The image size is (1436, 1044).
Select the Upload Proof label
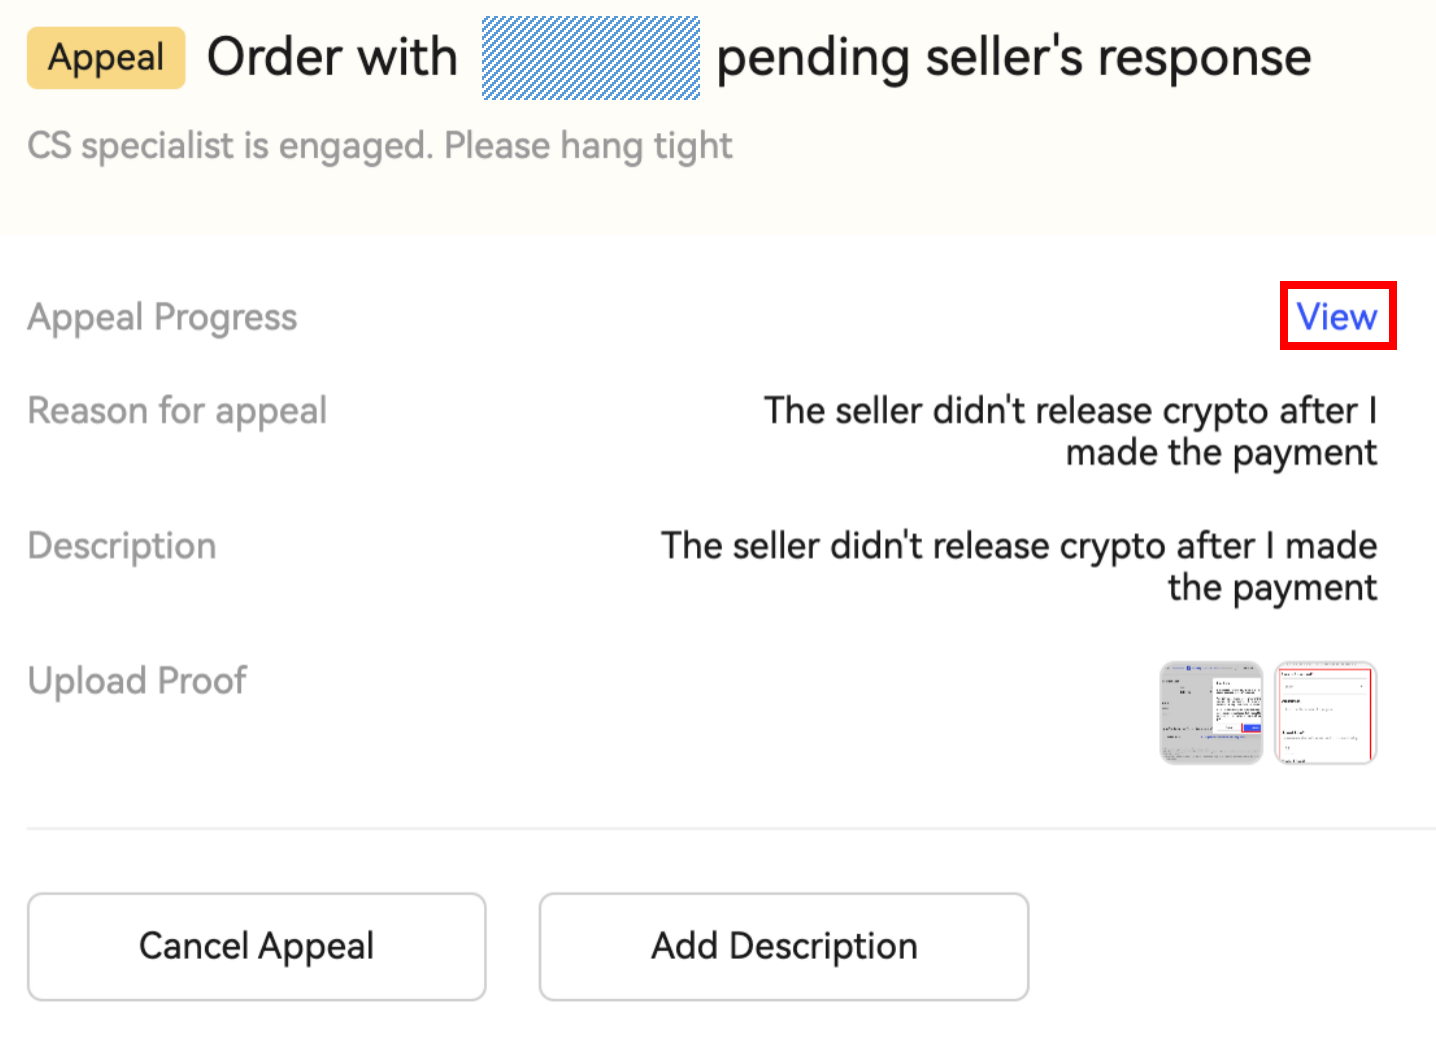point(137,681)
